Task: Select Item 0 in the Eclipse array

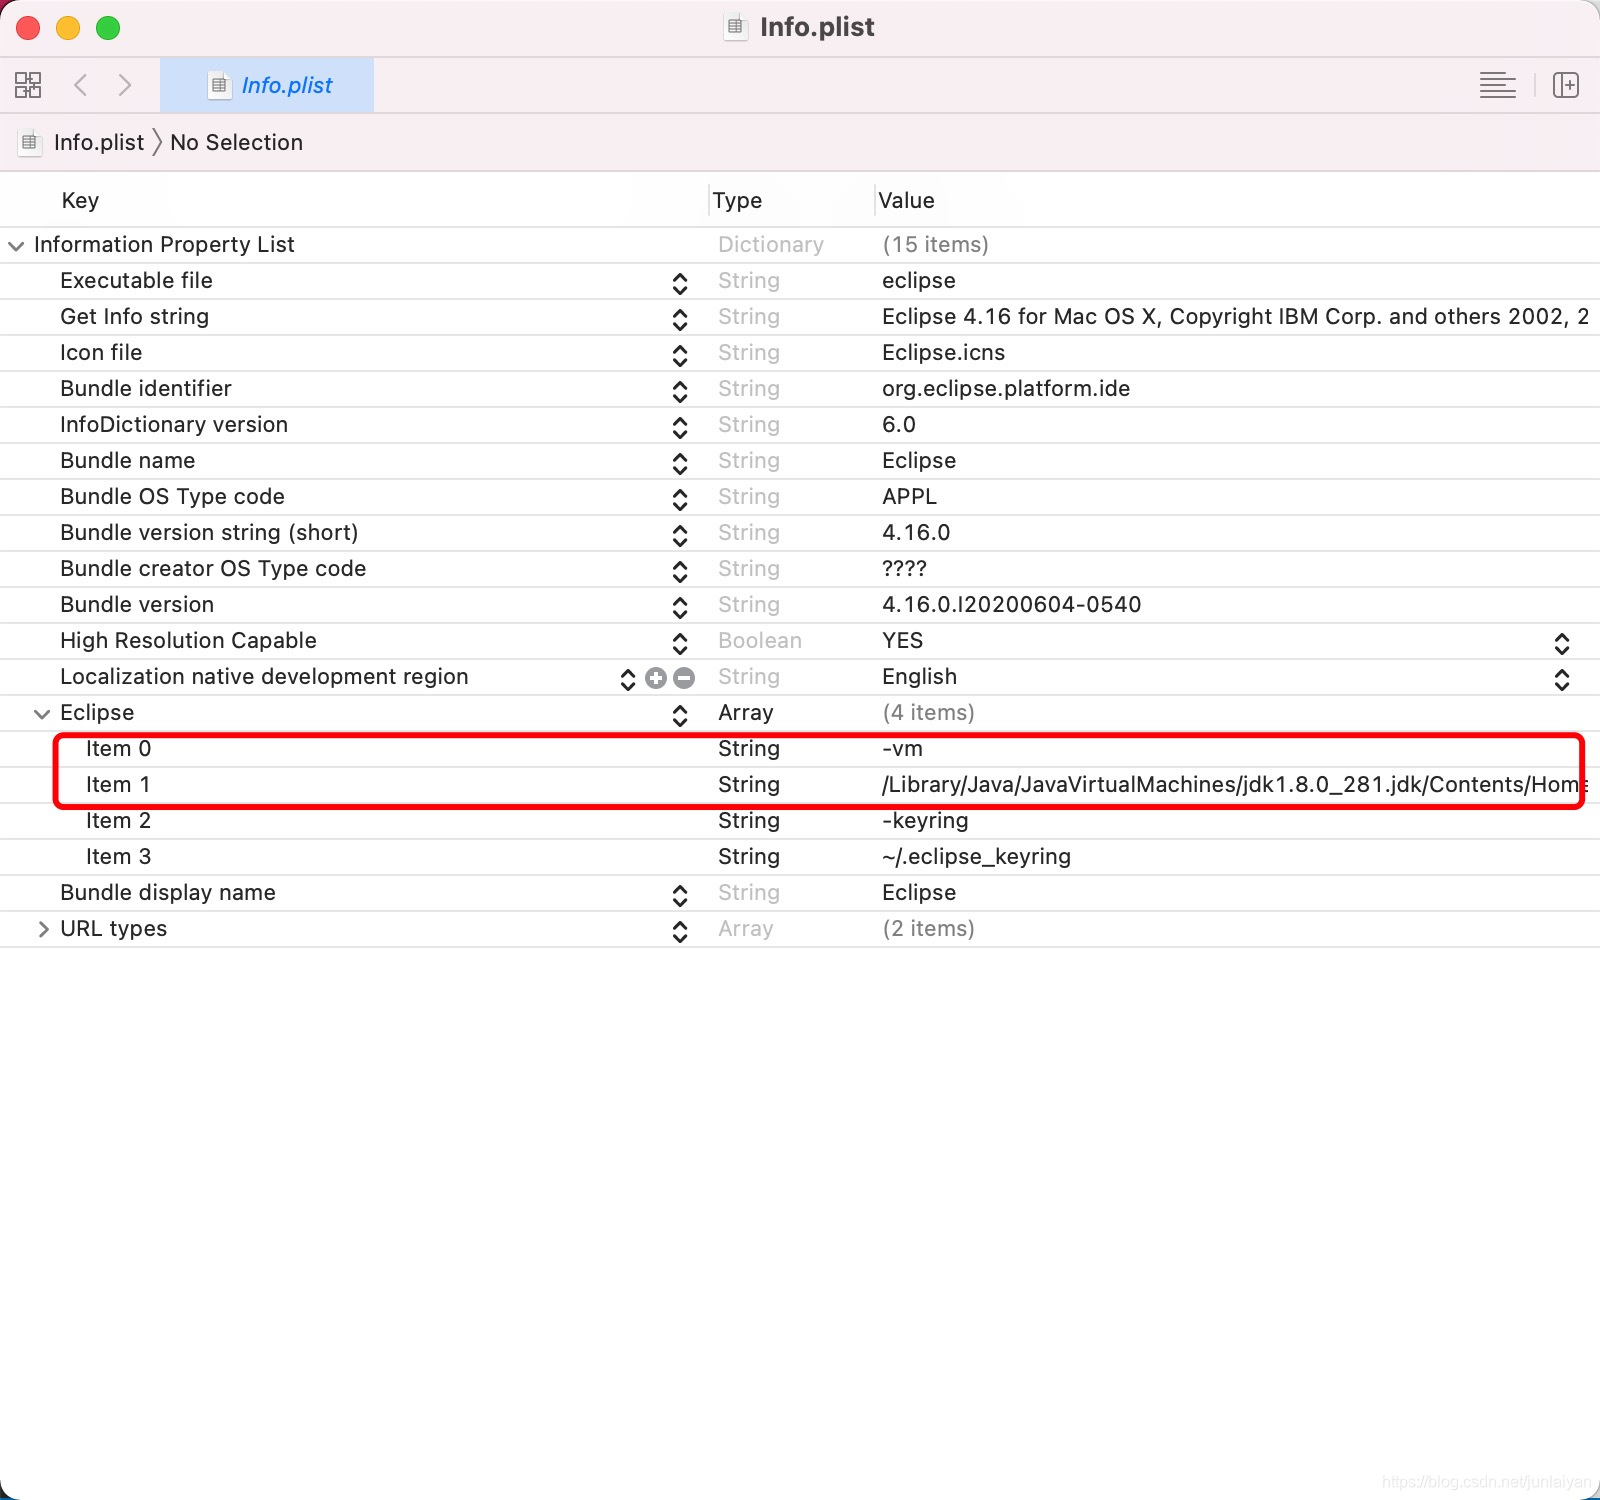Action: pos(118,749)
